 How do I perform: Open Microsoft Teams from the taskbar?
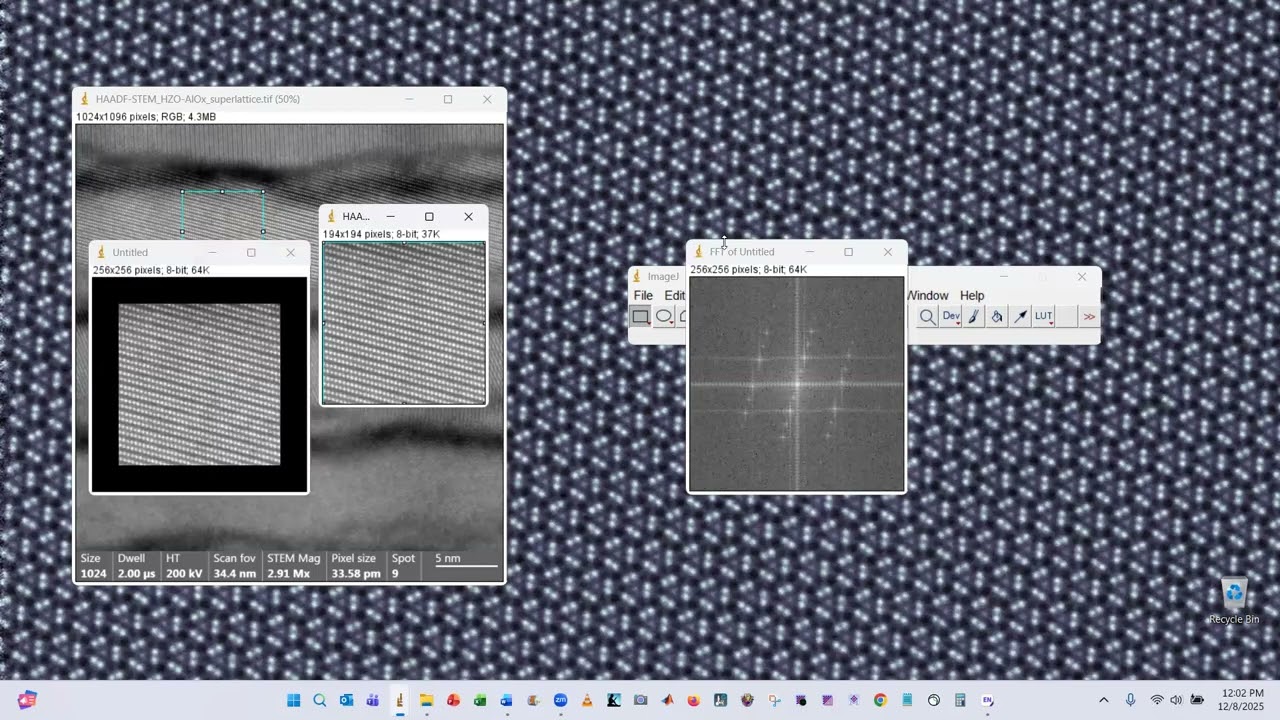tap(372, 700)
